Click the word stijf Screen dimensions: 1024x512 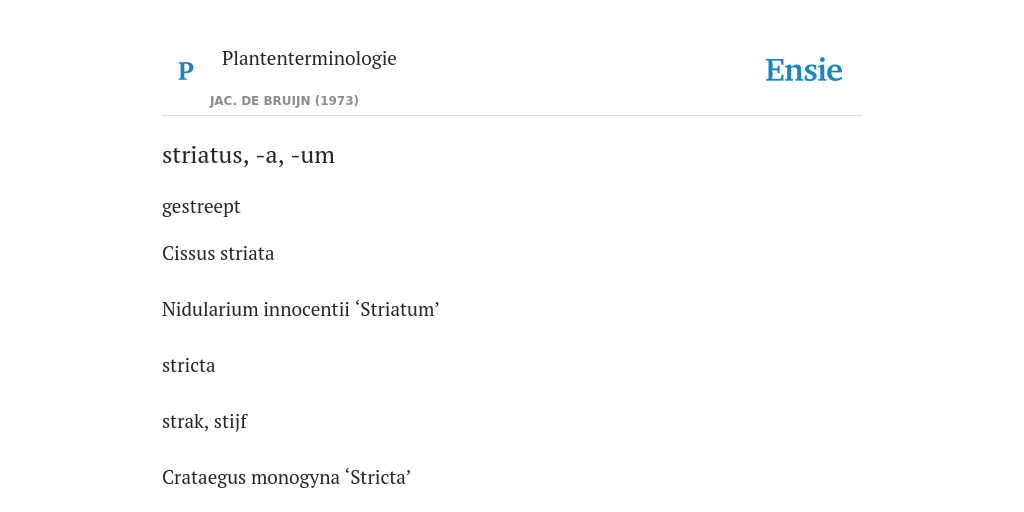tap(231, 422)
